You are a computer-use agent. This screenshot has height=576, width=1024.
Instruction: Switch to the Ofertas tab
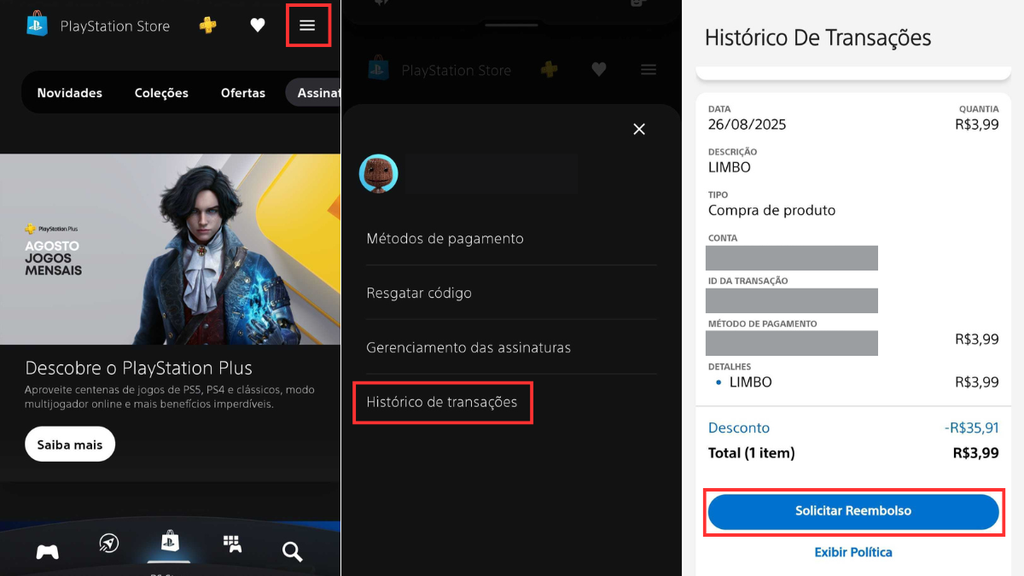point(243,93)
